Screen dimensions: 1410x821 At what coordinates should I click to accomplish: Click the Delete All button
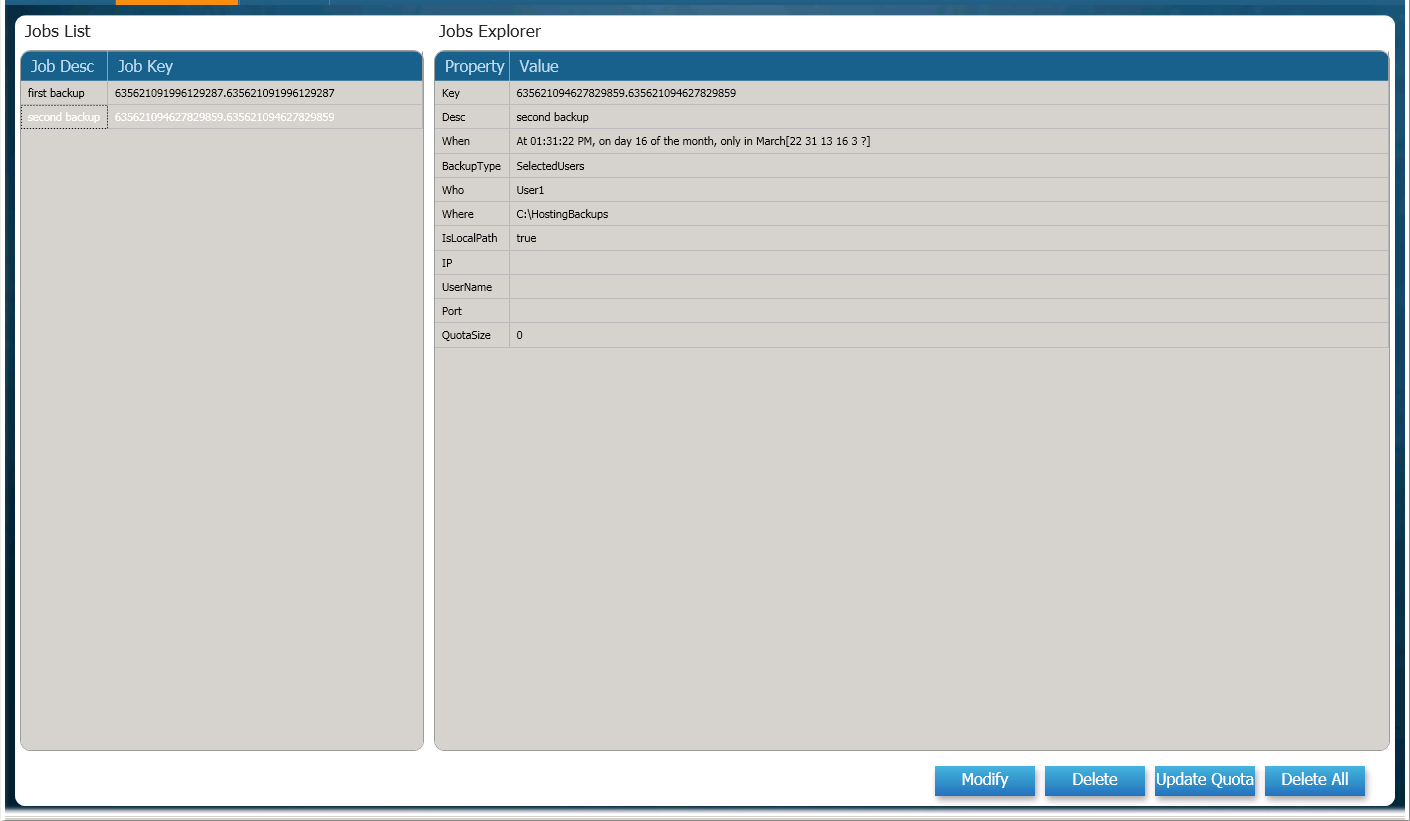1315,780
